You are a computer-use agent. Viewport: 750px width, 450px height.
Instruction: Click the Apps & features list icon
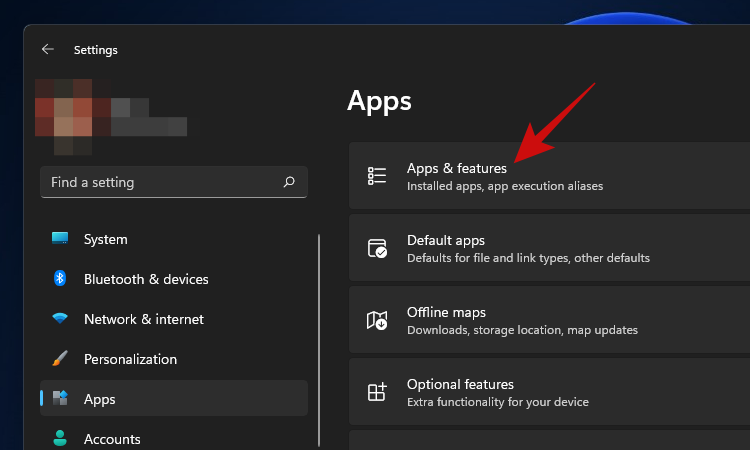(377, 176)
